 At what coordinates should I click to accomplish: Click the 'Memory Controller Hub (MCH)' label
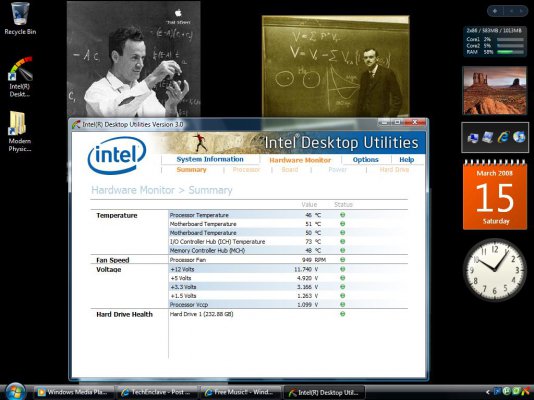point(207,251)
